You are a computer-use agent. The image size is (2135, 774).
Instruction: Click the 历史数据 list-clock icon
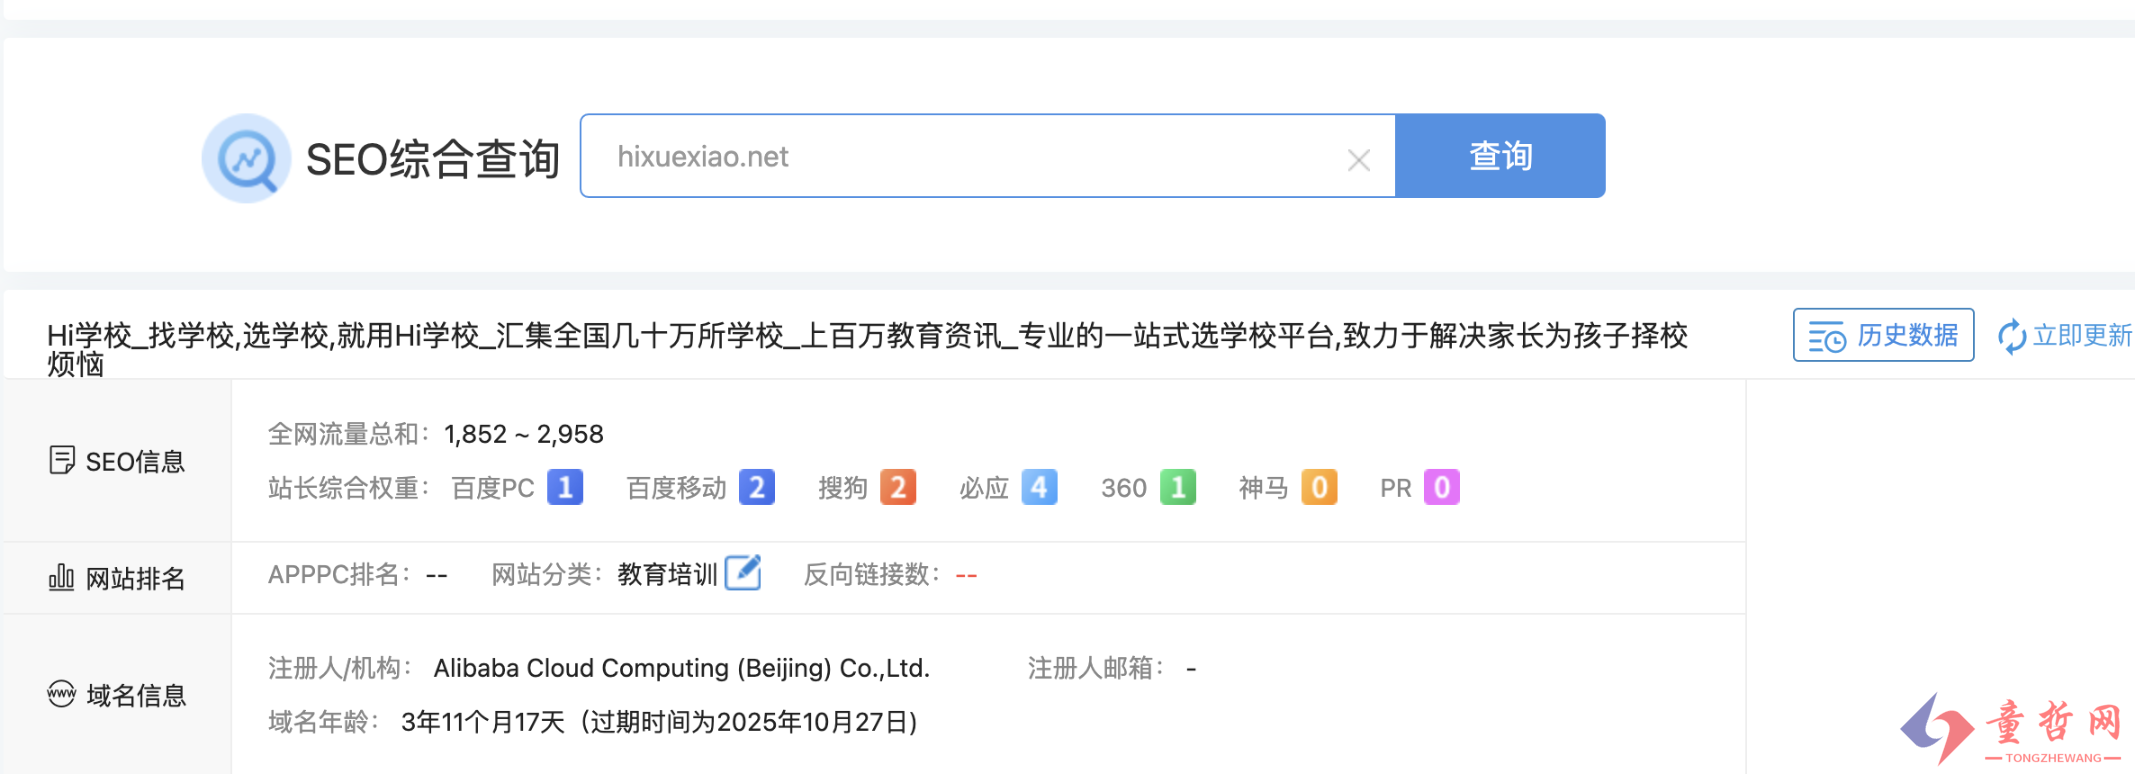1827,337
